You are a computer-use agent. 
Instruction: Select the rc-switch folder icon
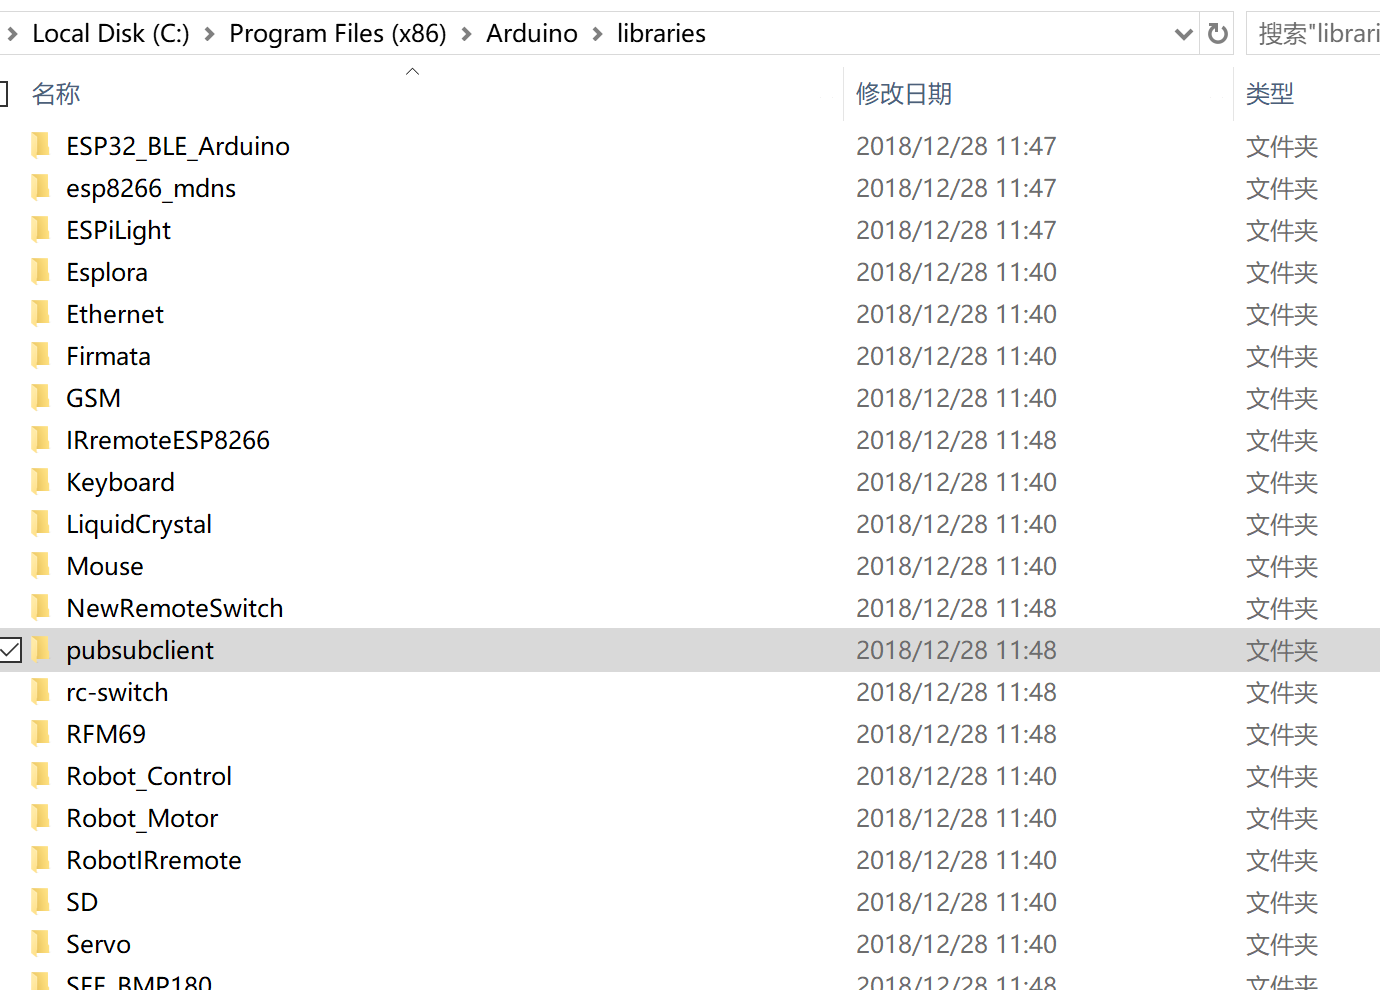click(x=40, y=691)
